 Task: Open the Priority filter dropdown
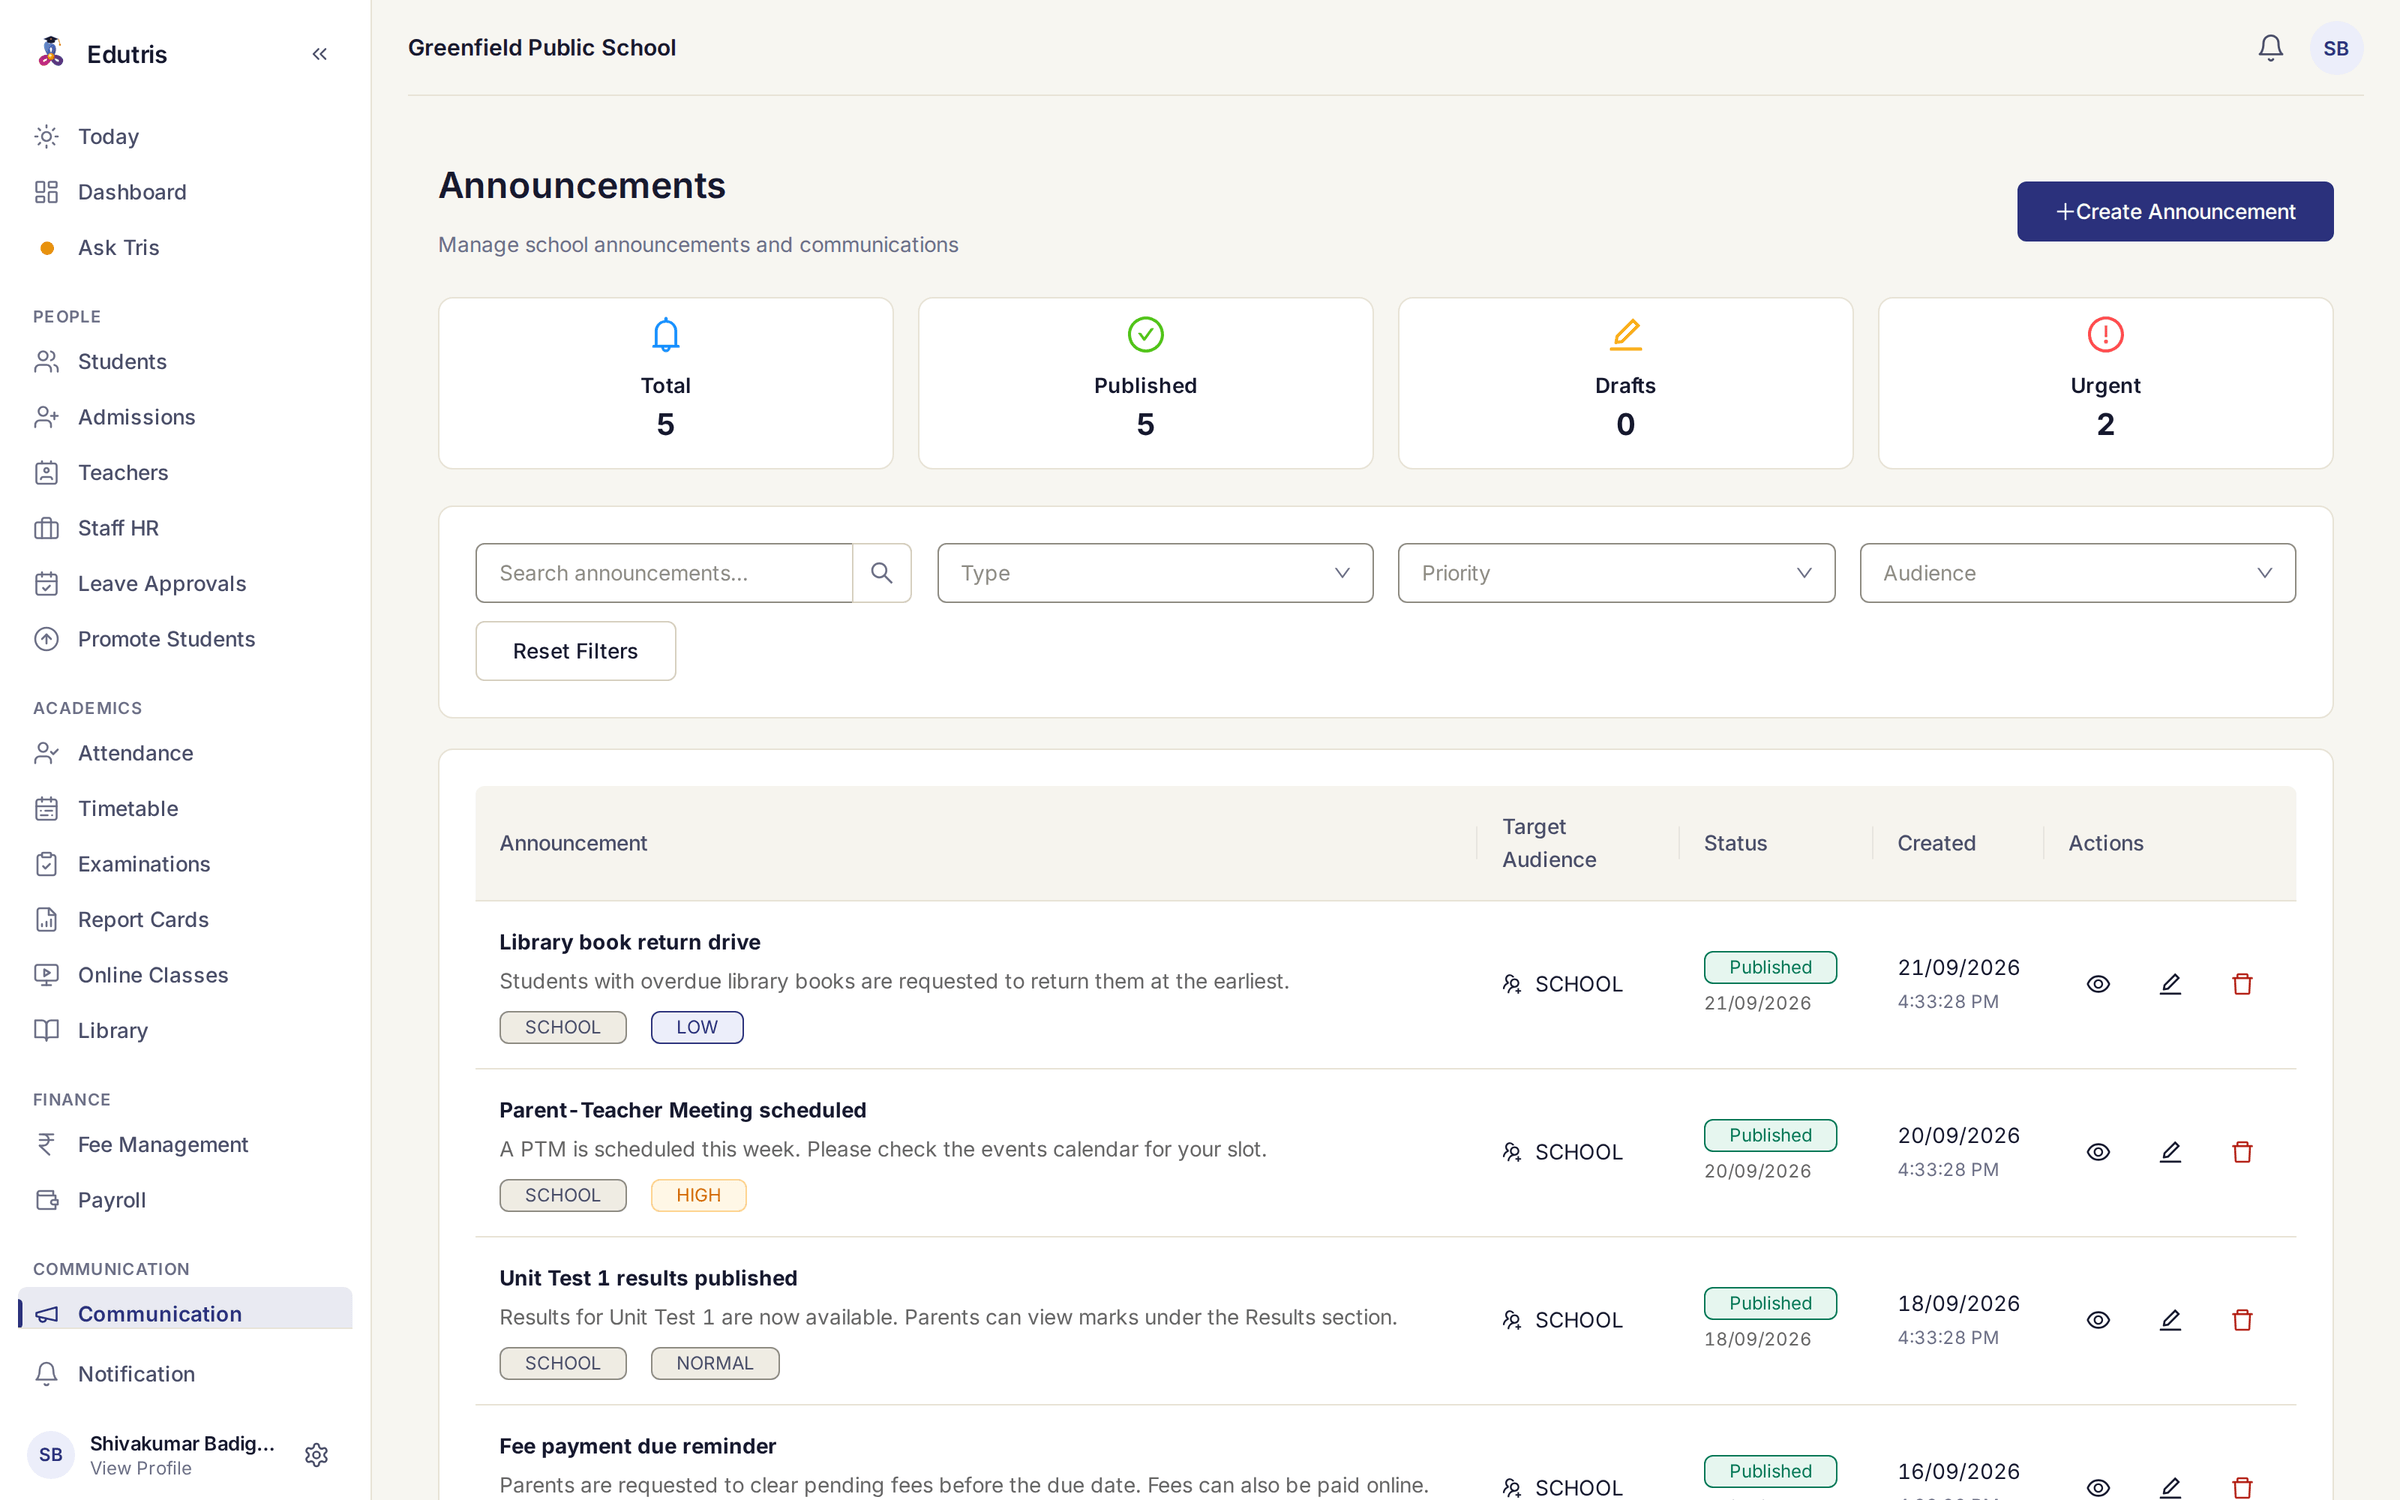pos(1616,573)
